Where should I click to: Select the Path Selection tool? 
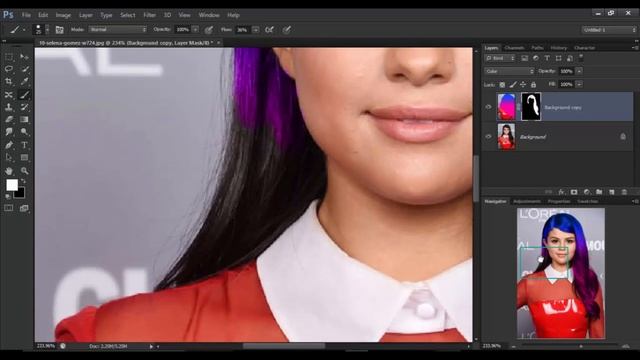pos(9,158)
